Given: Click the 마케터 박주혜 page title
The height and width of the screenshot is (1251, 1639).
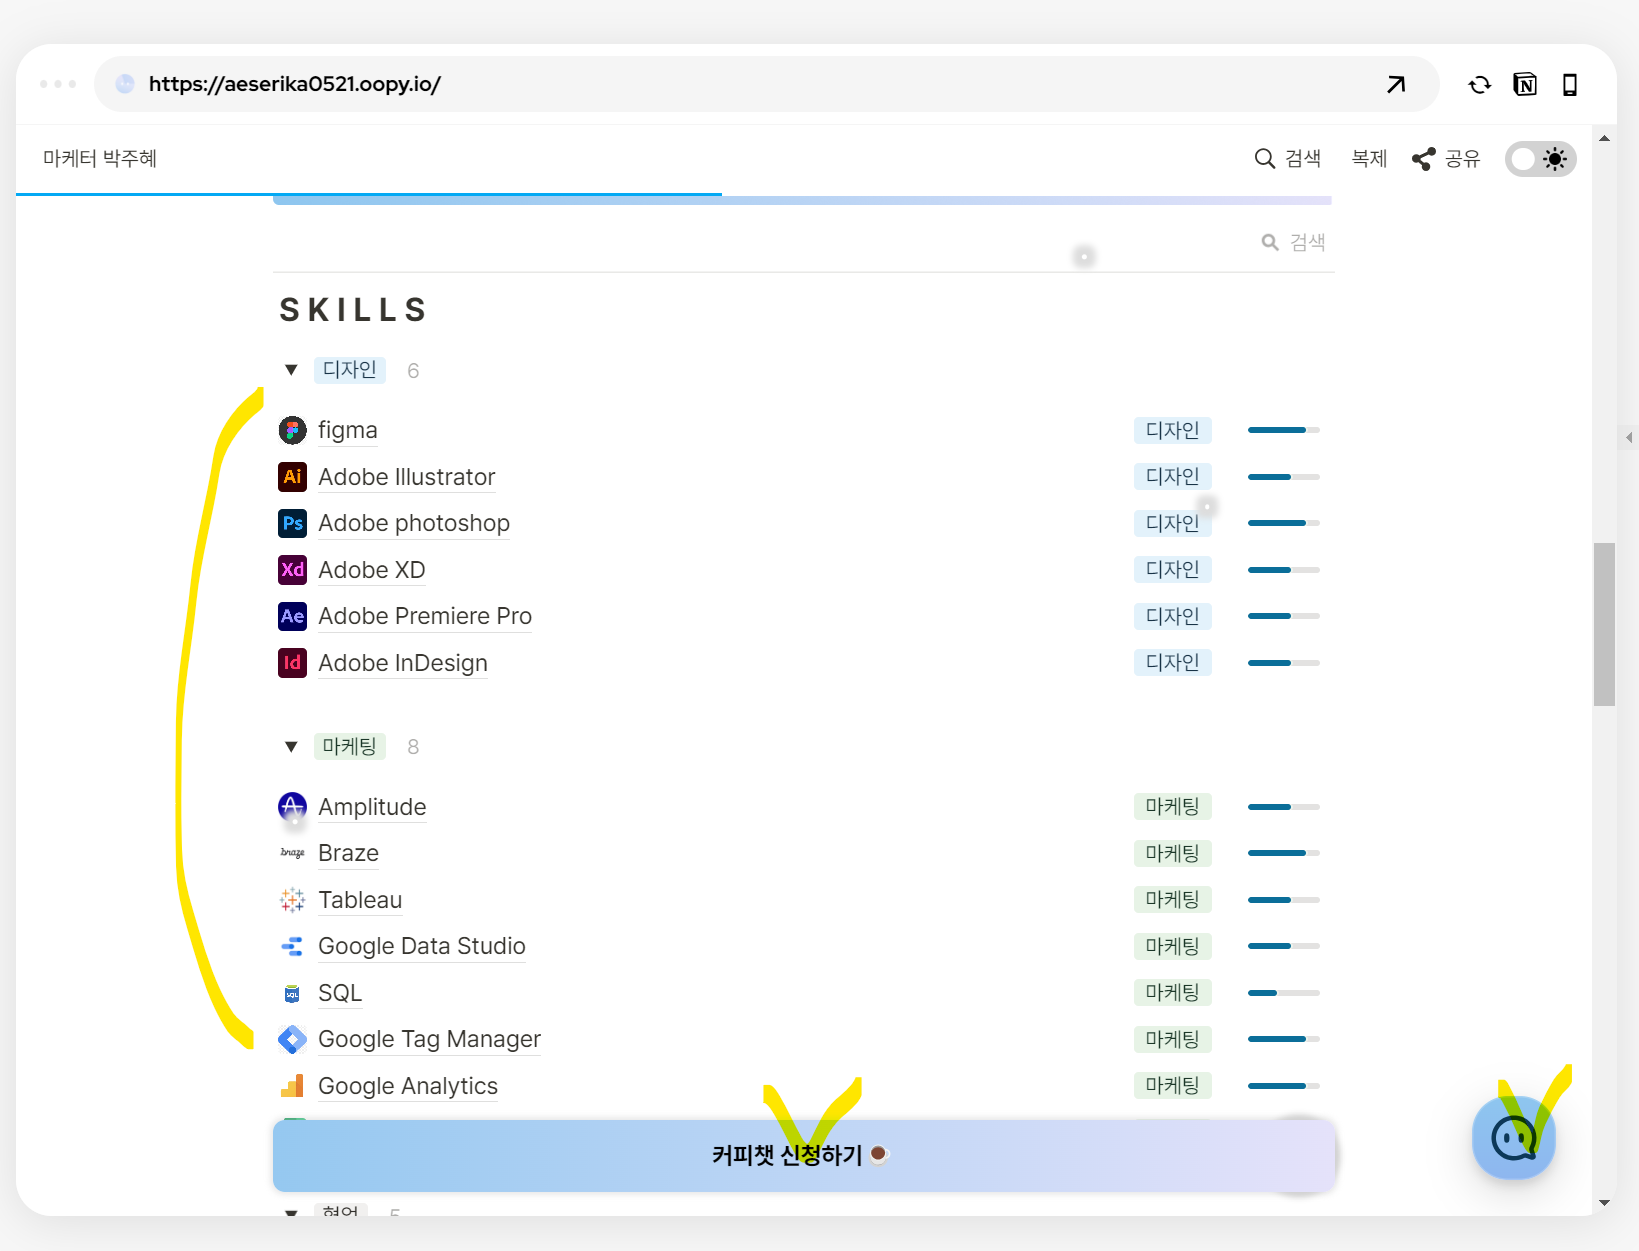Looking at the screenshot, I should tap(100, 159).
